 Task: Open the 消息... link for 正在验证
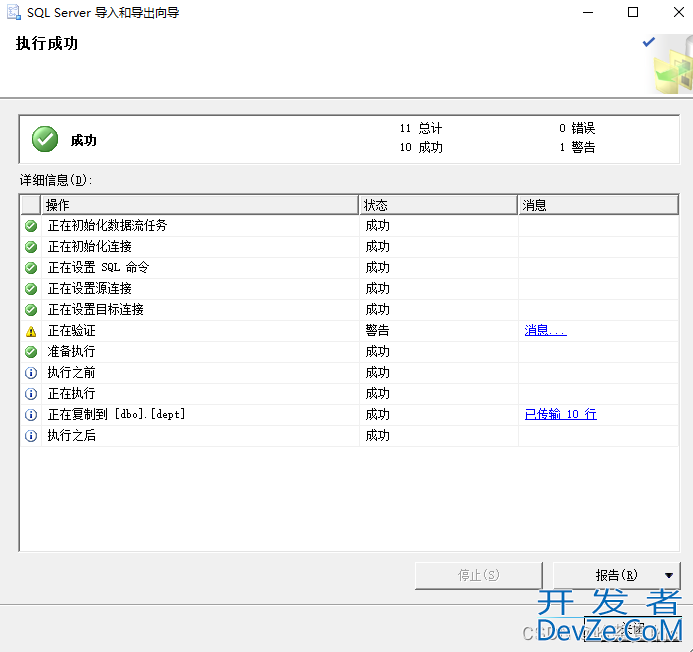[545, 330]
